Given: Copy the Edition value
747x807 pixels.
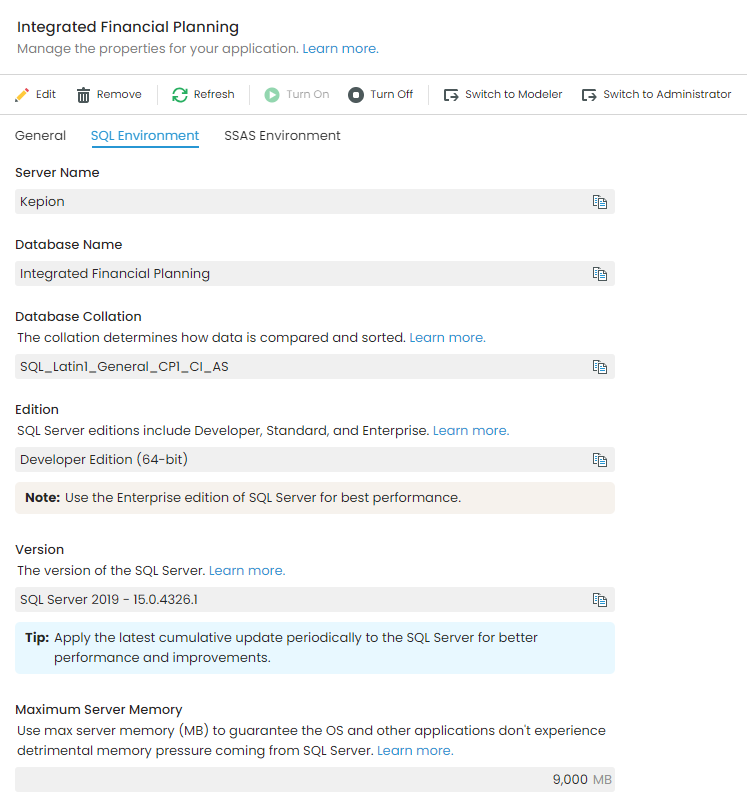Looking at the screenshot, I should pyautogui.click(x=600, y=459).
